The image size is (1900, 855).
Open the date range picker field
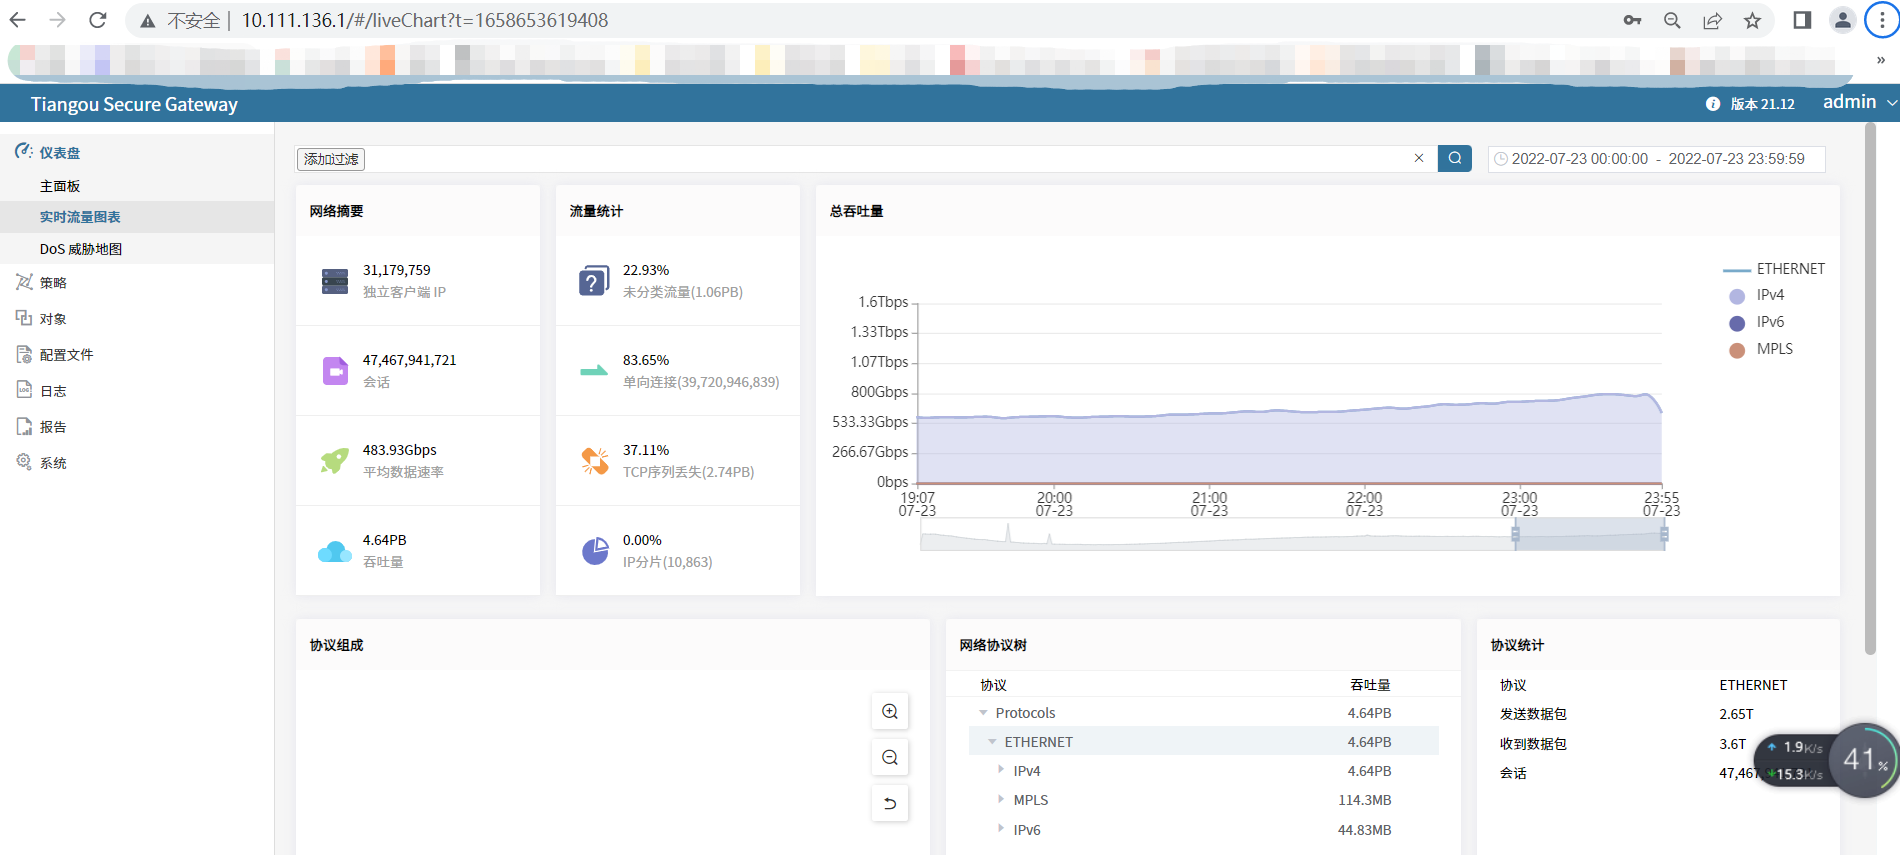point(1656,159)
